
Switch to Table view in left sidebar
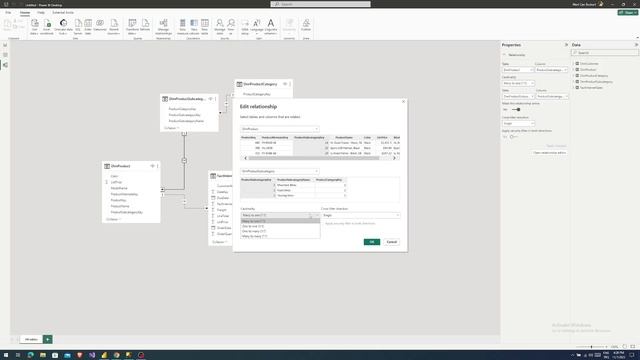[x=5, y=55]
